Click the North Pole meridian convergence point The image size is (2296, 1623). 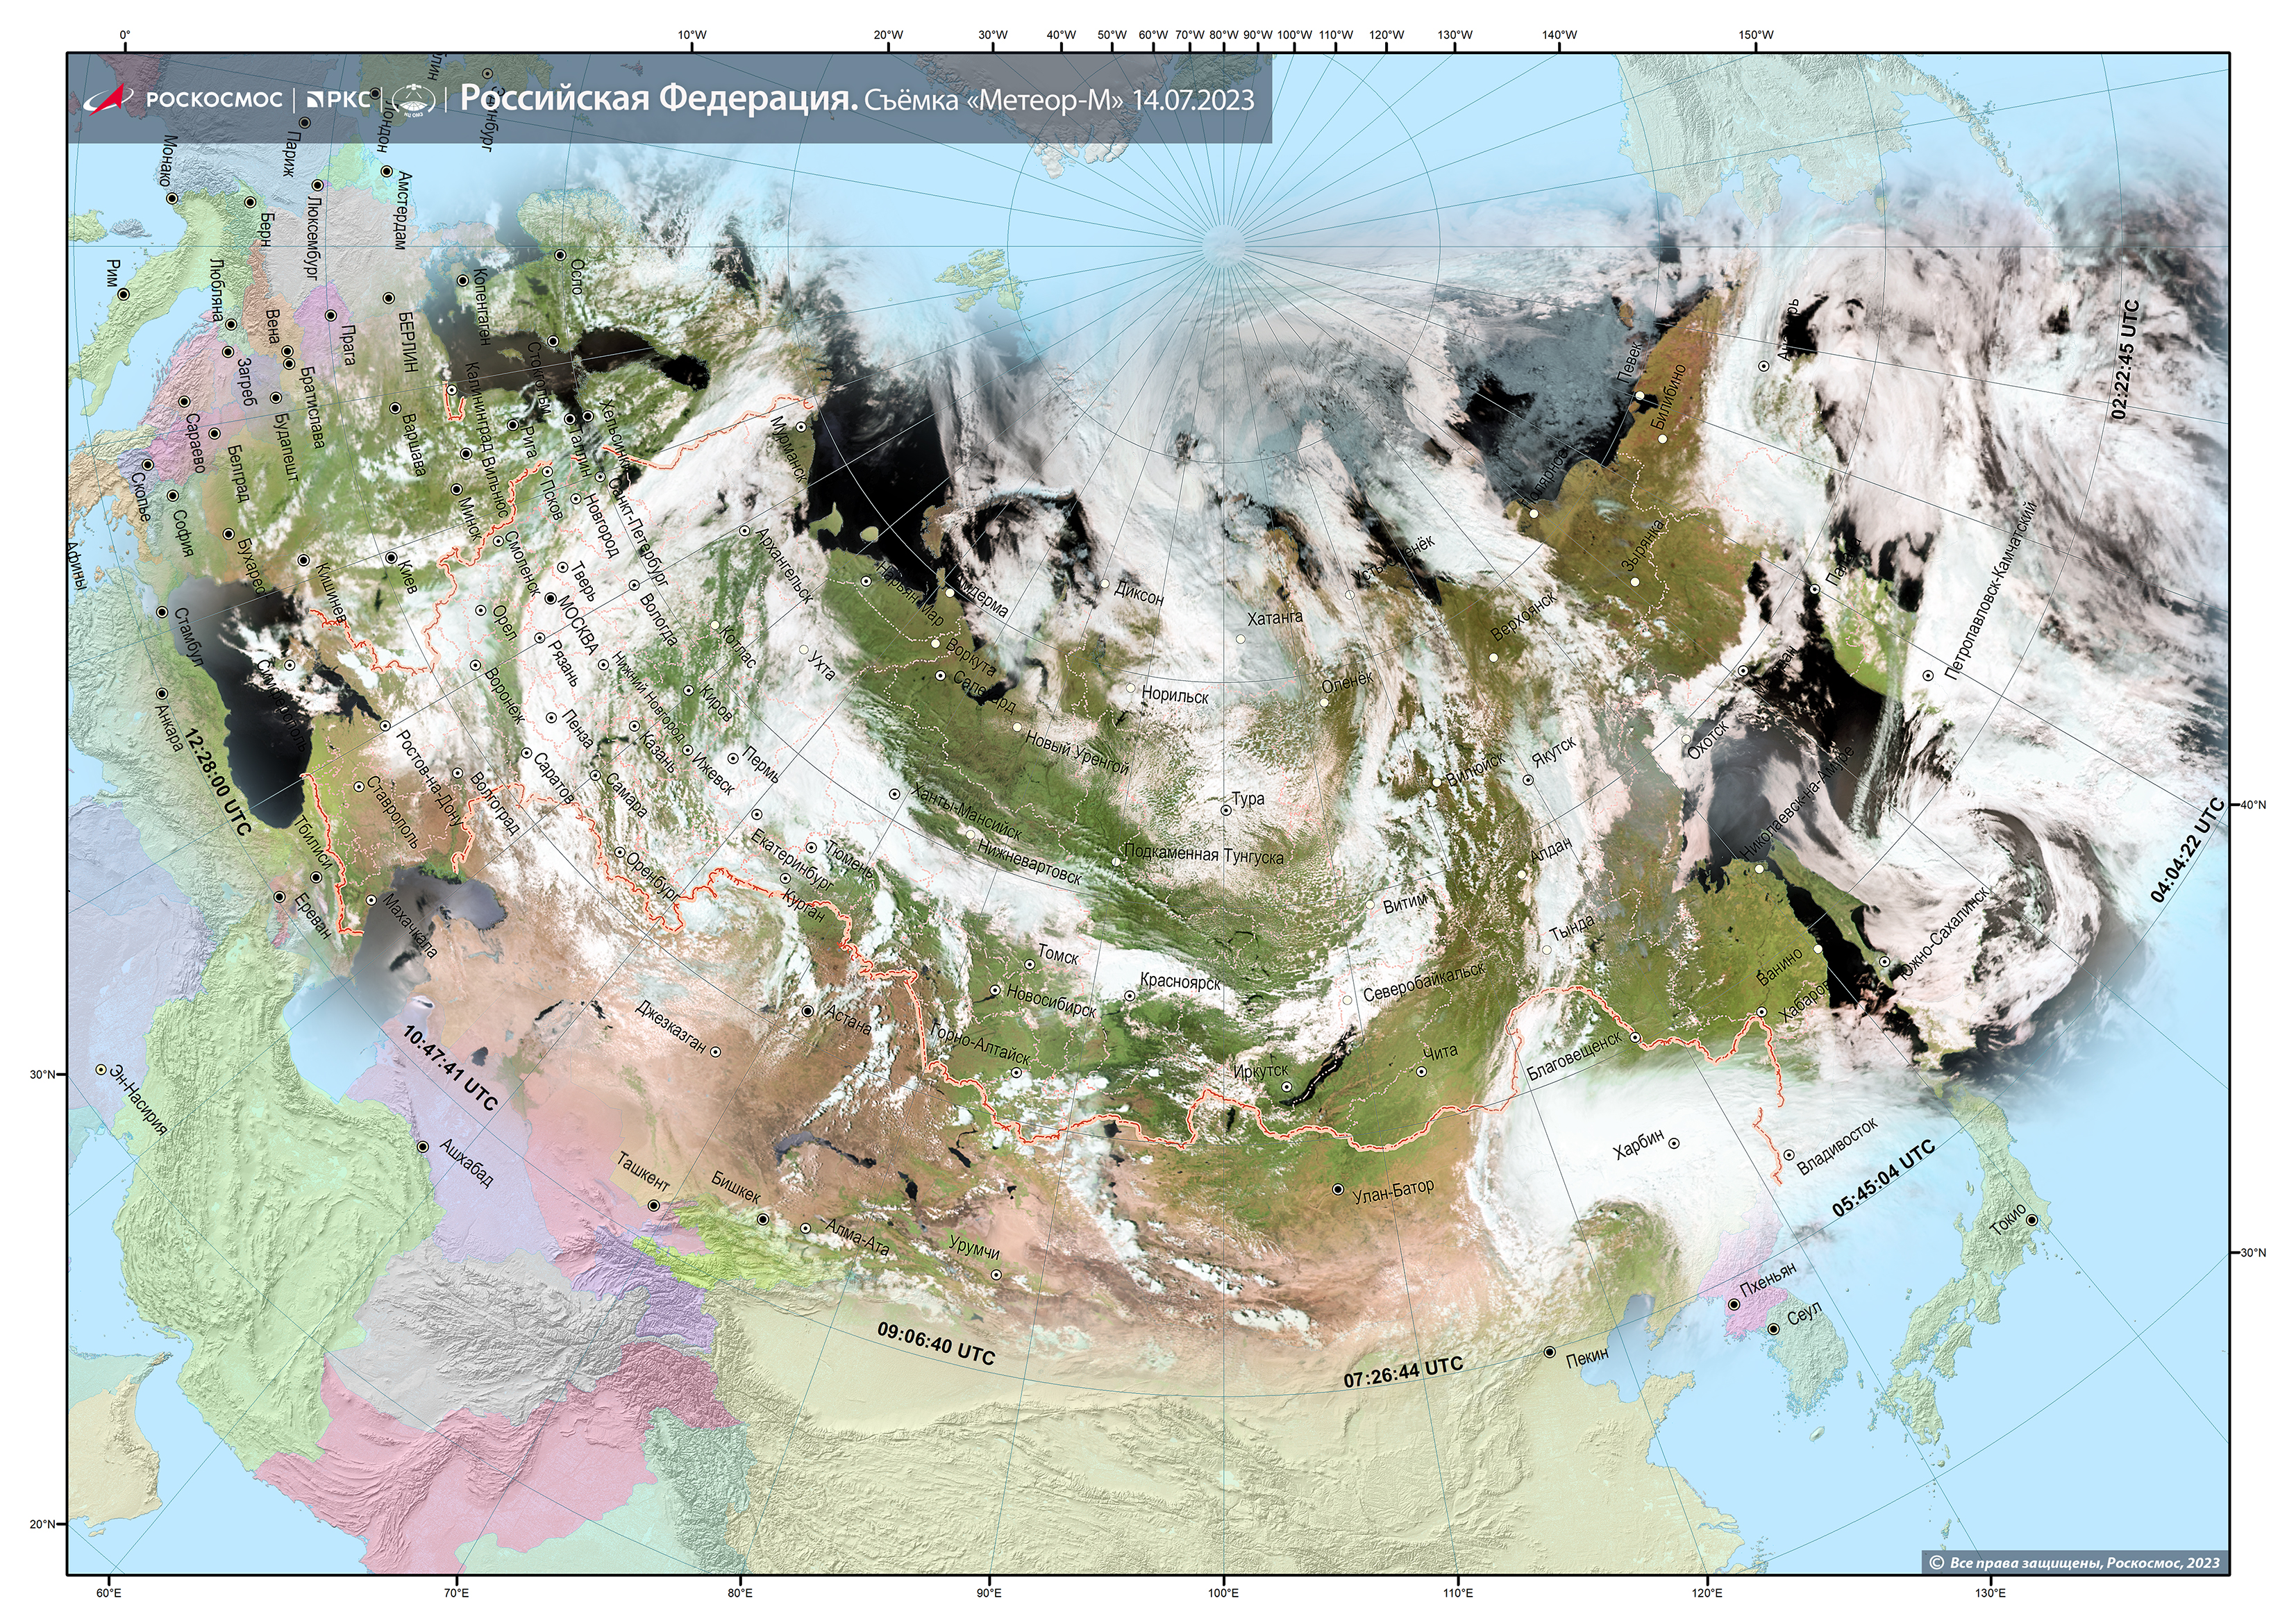click(1223, 247)
